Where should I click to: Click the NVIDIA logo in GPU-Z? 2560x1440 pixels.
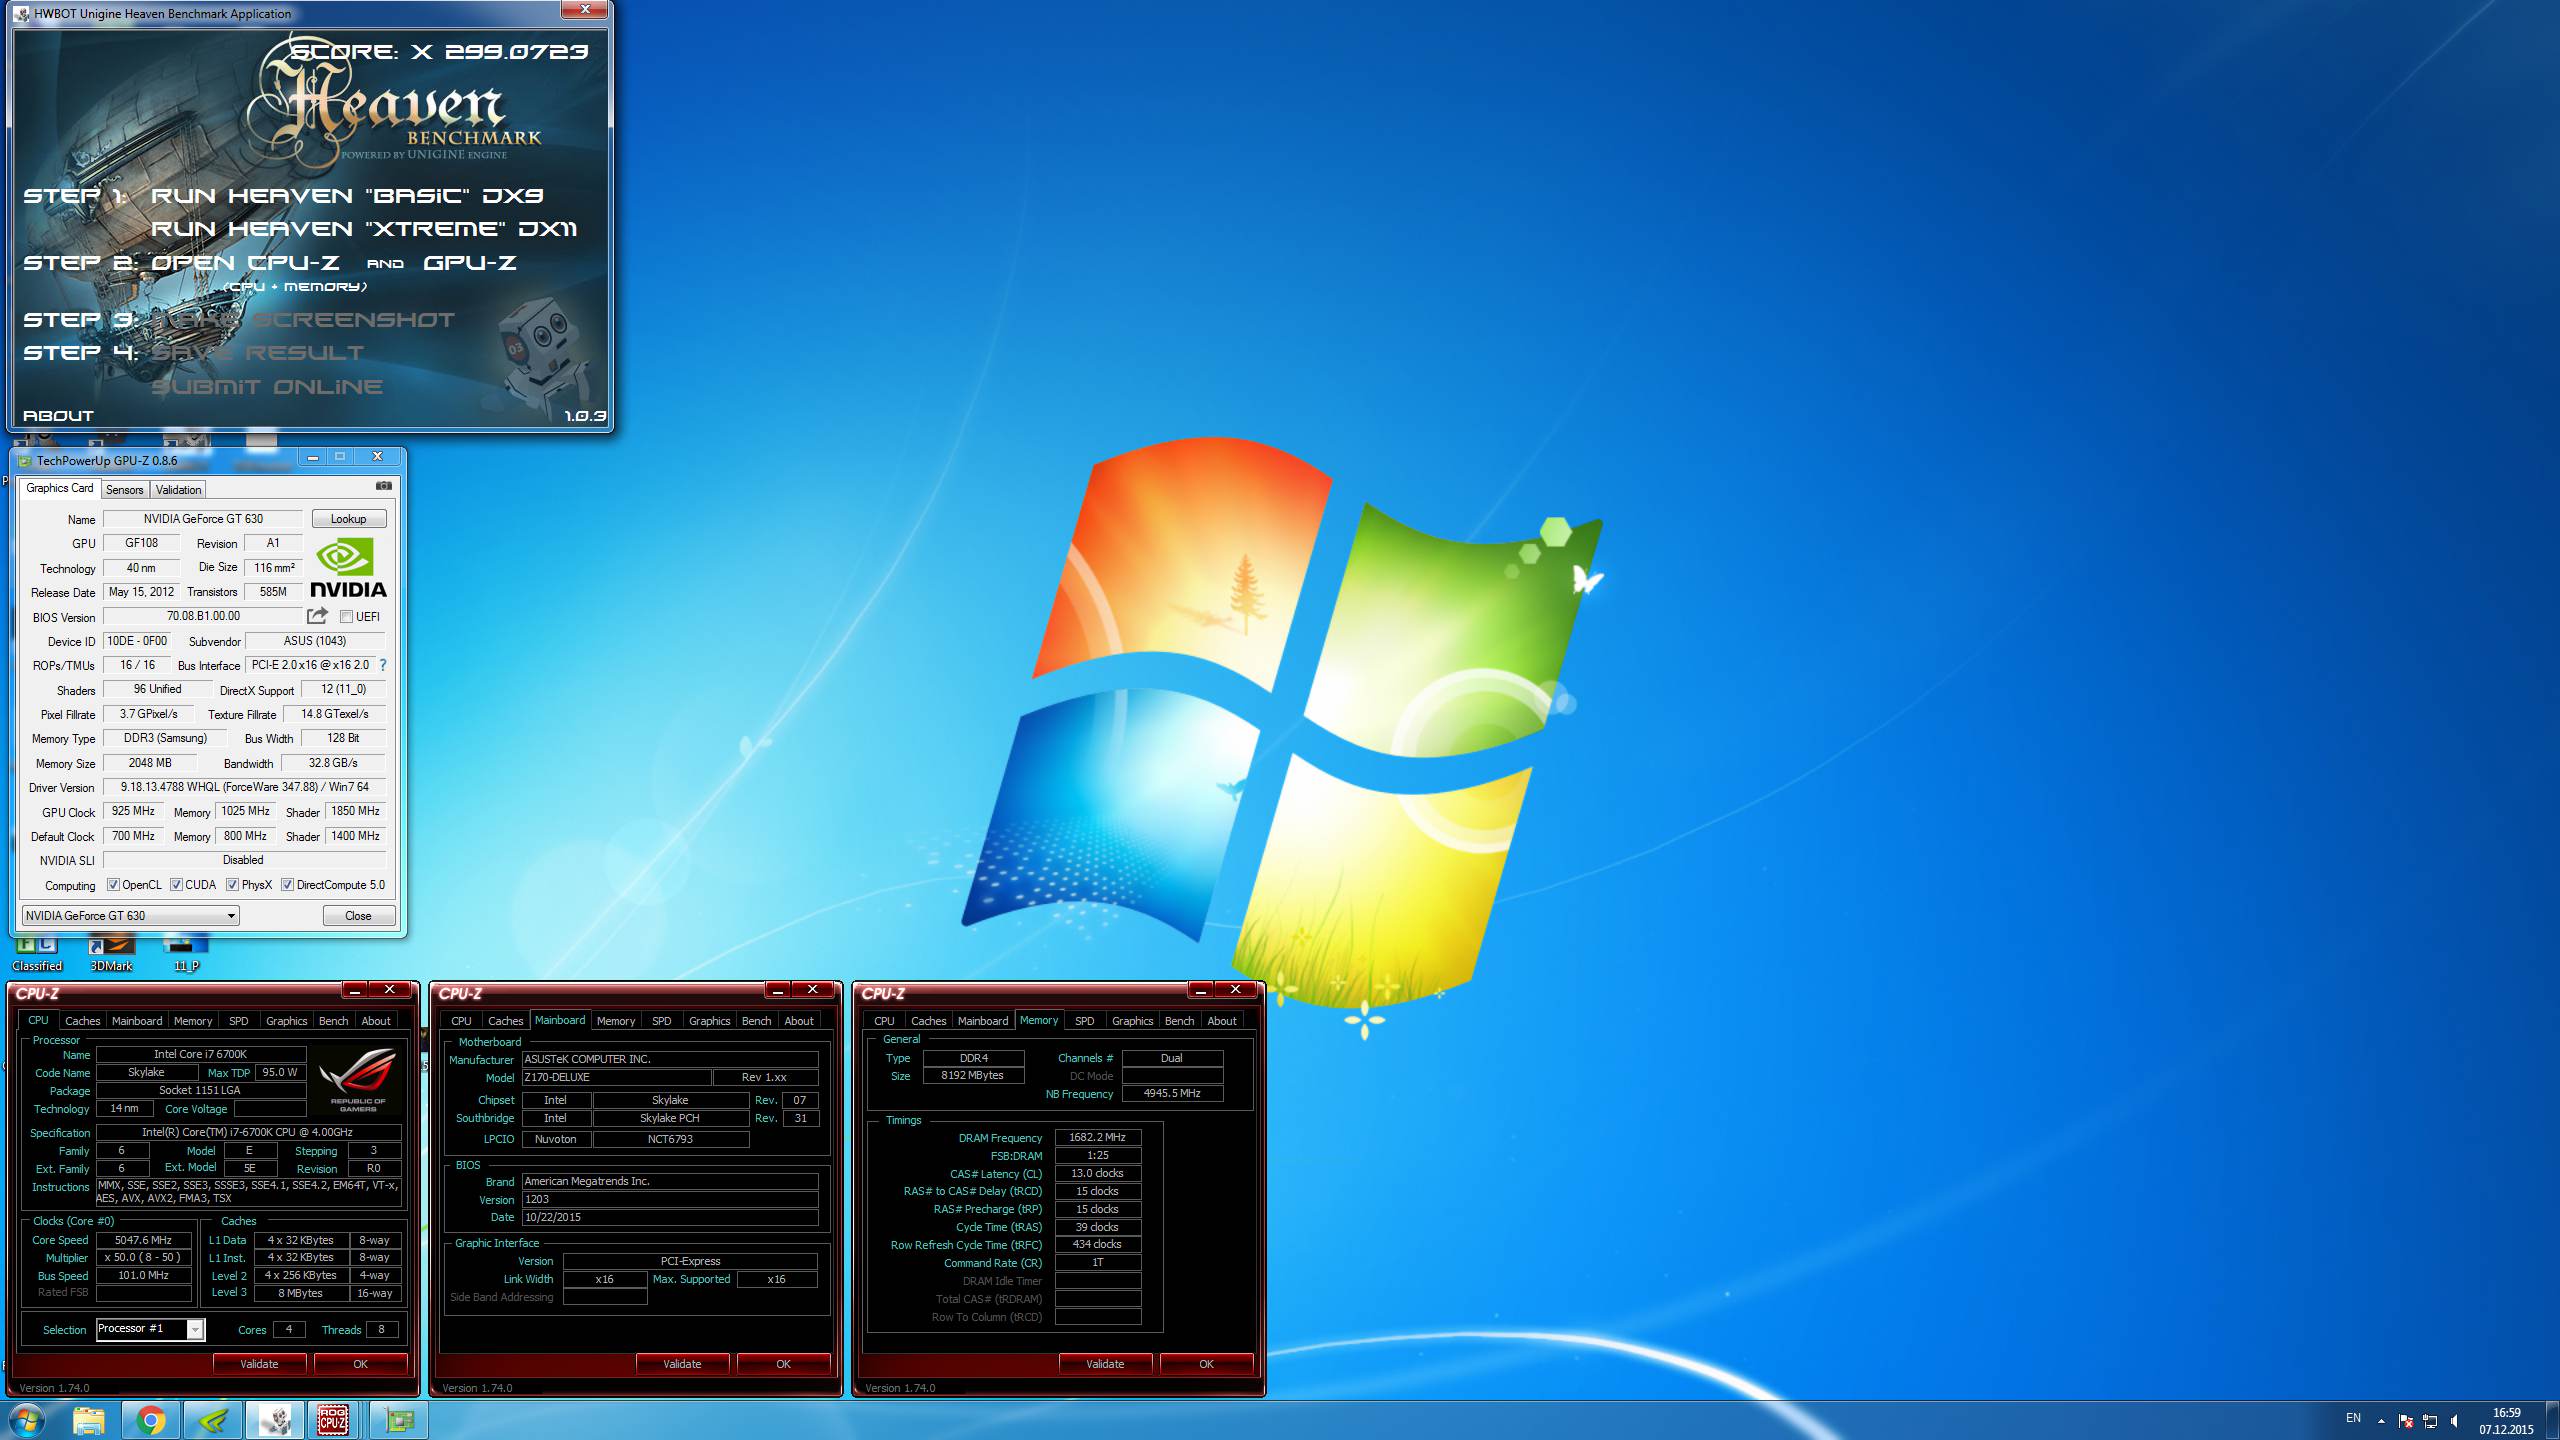(x=348, y=567)
